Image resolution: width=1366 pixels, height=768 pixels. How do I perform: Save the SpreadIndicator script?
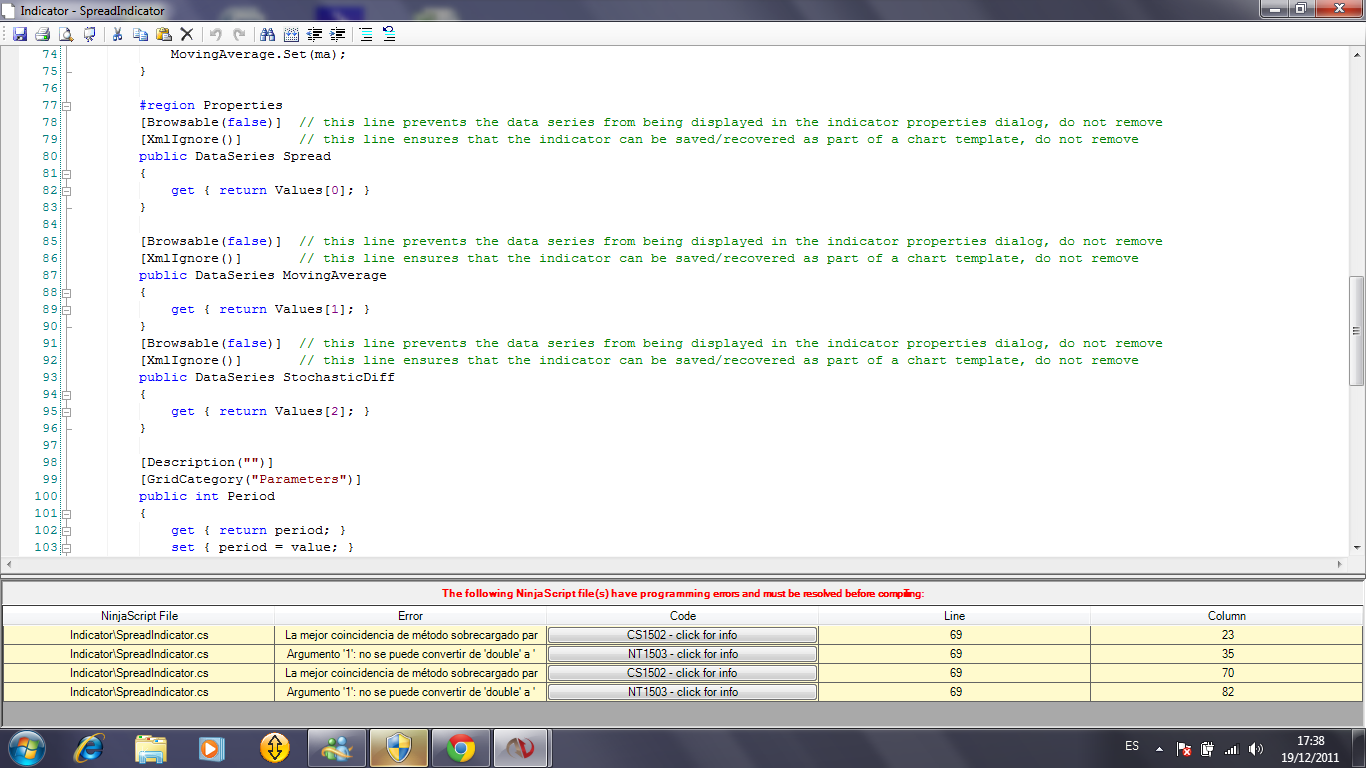pos(20,34)
